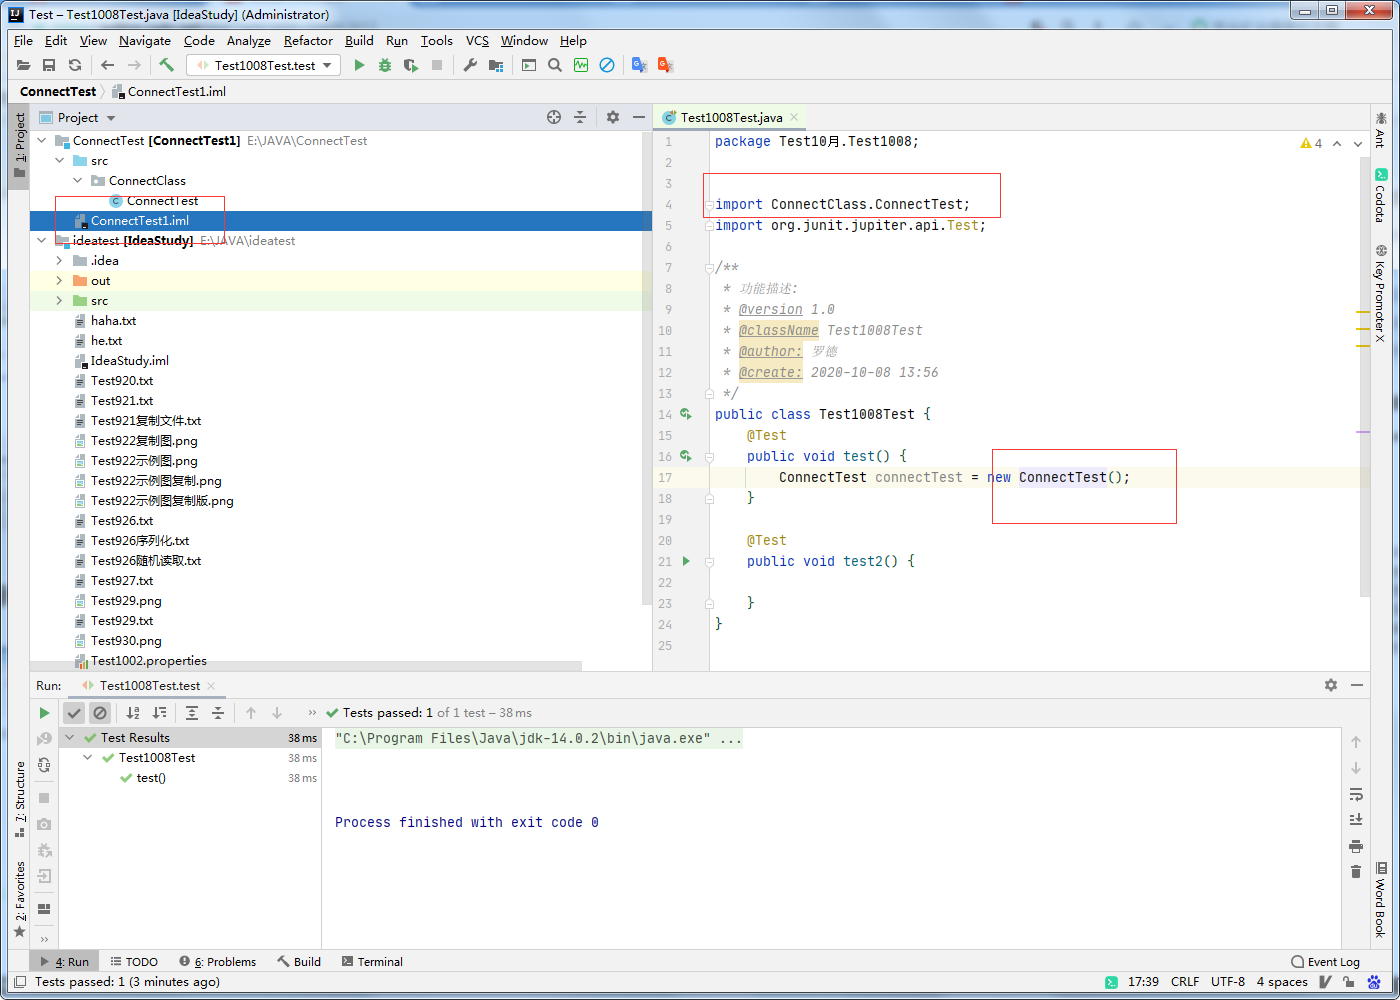
Task: Open the Refactor menu
Action: coord(308,41)
